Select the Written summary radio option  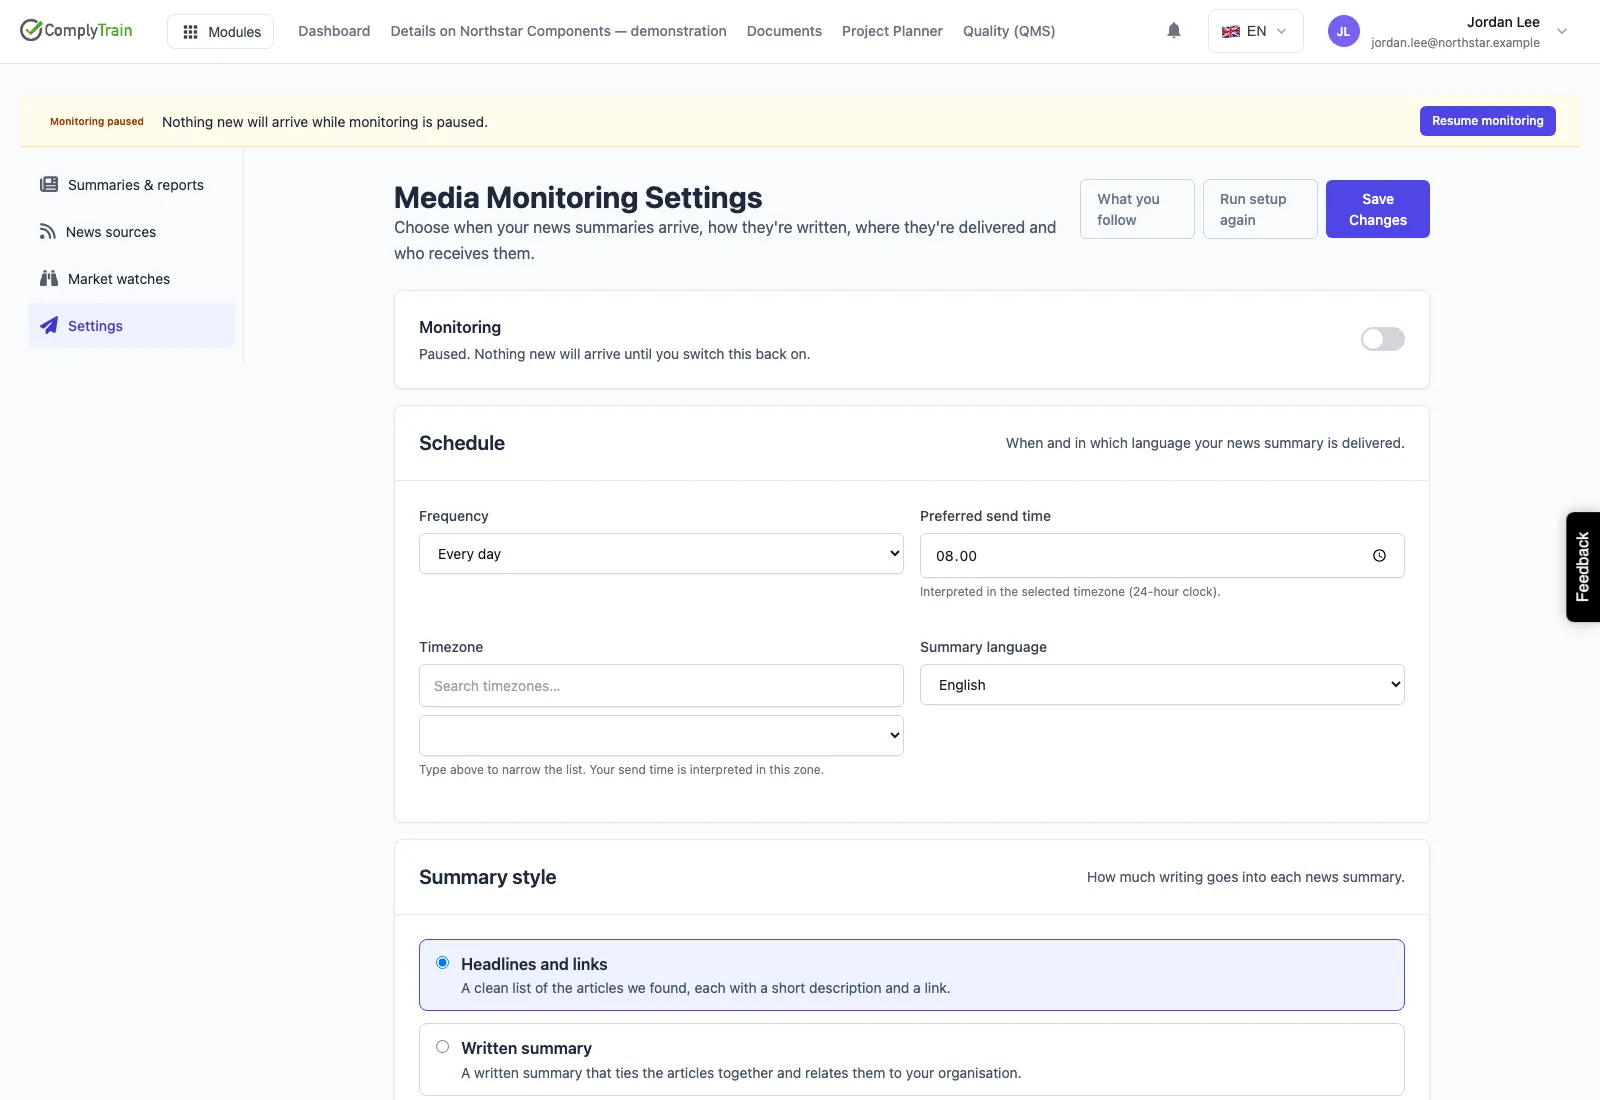click(442, 1047)
